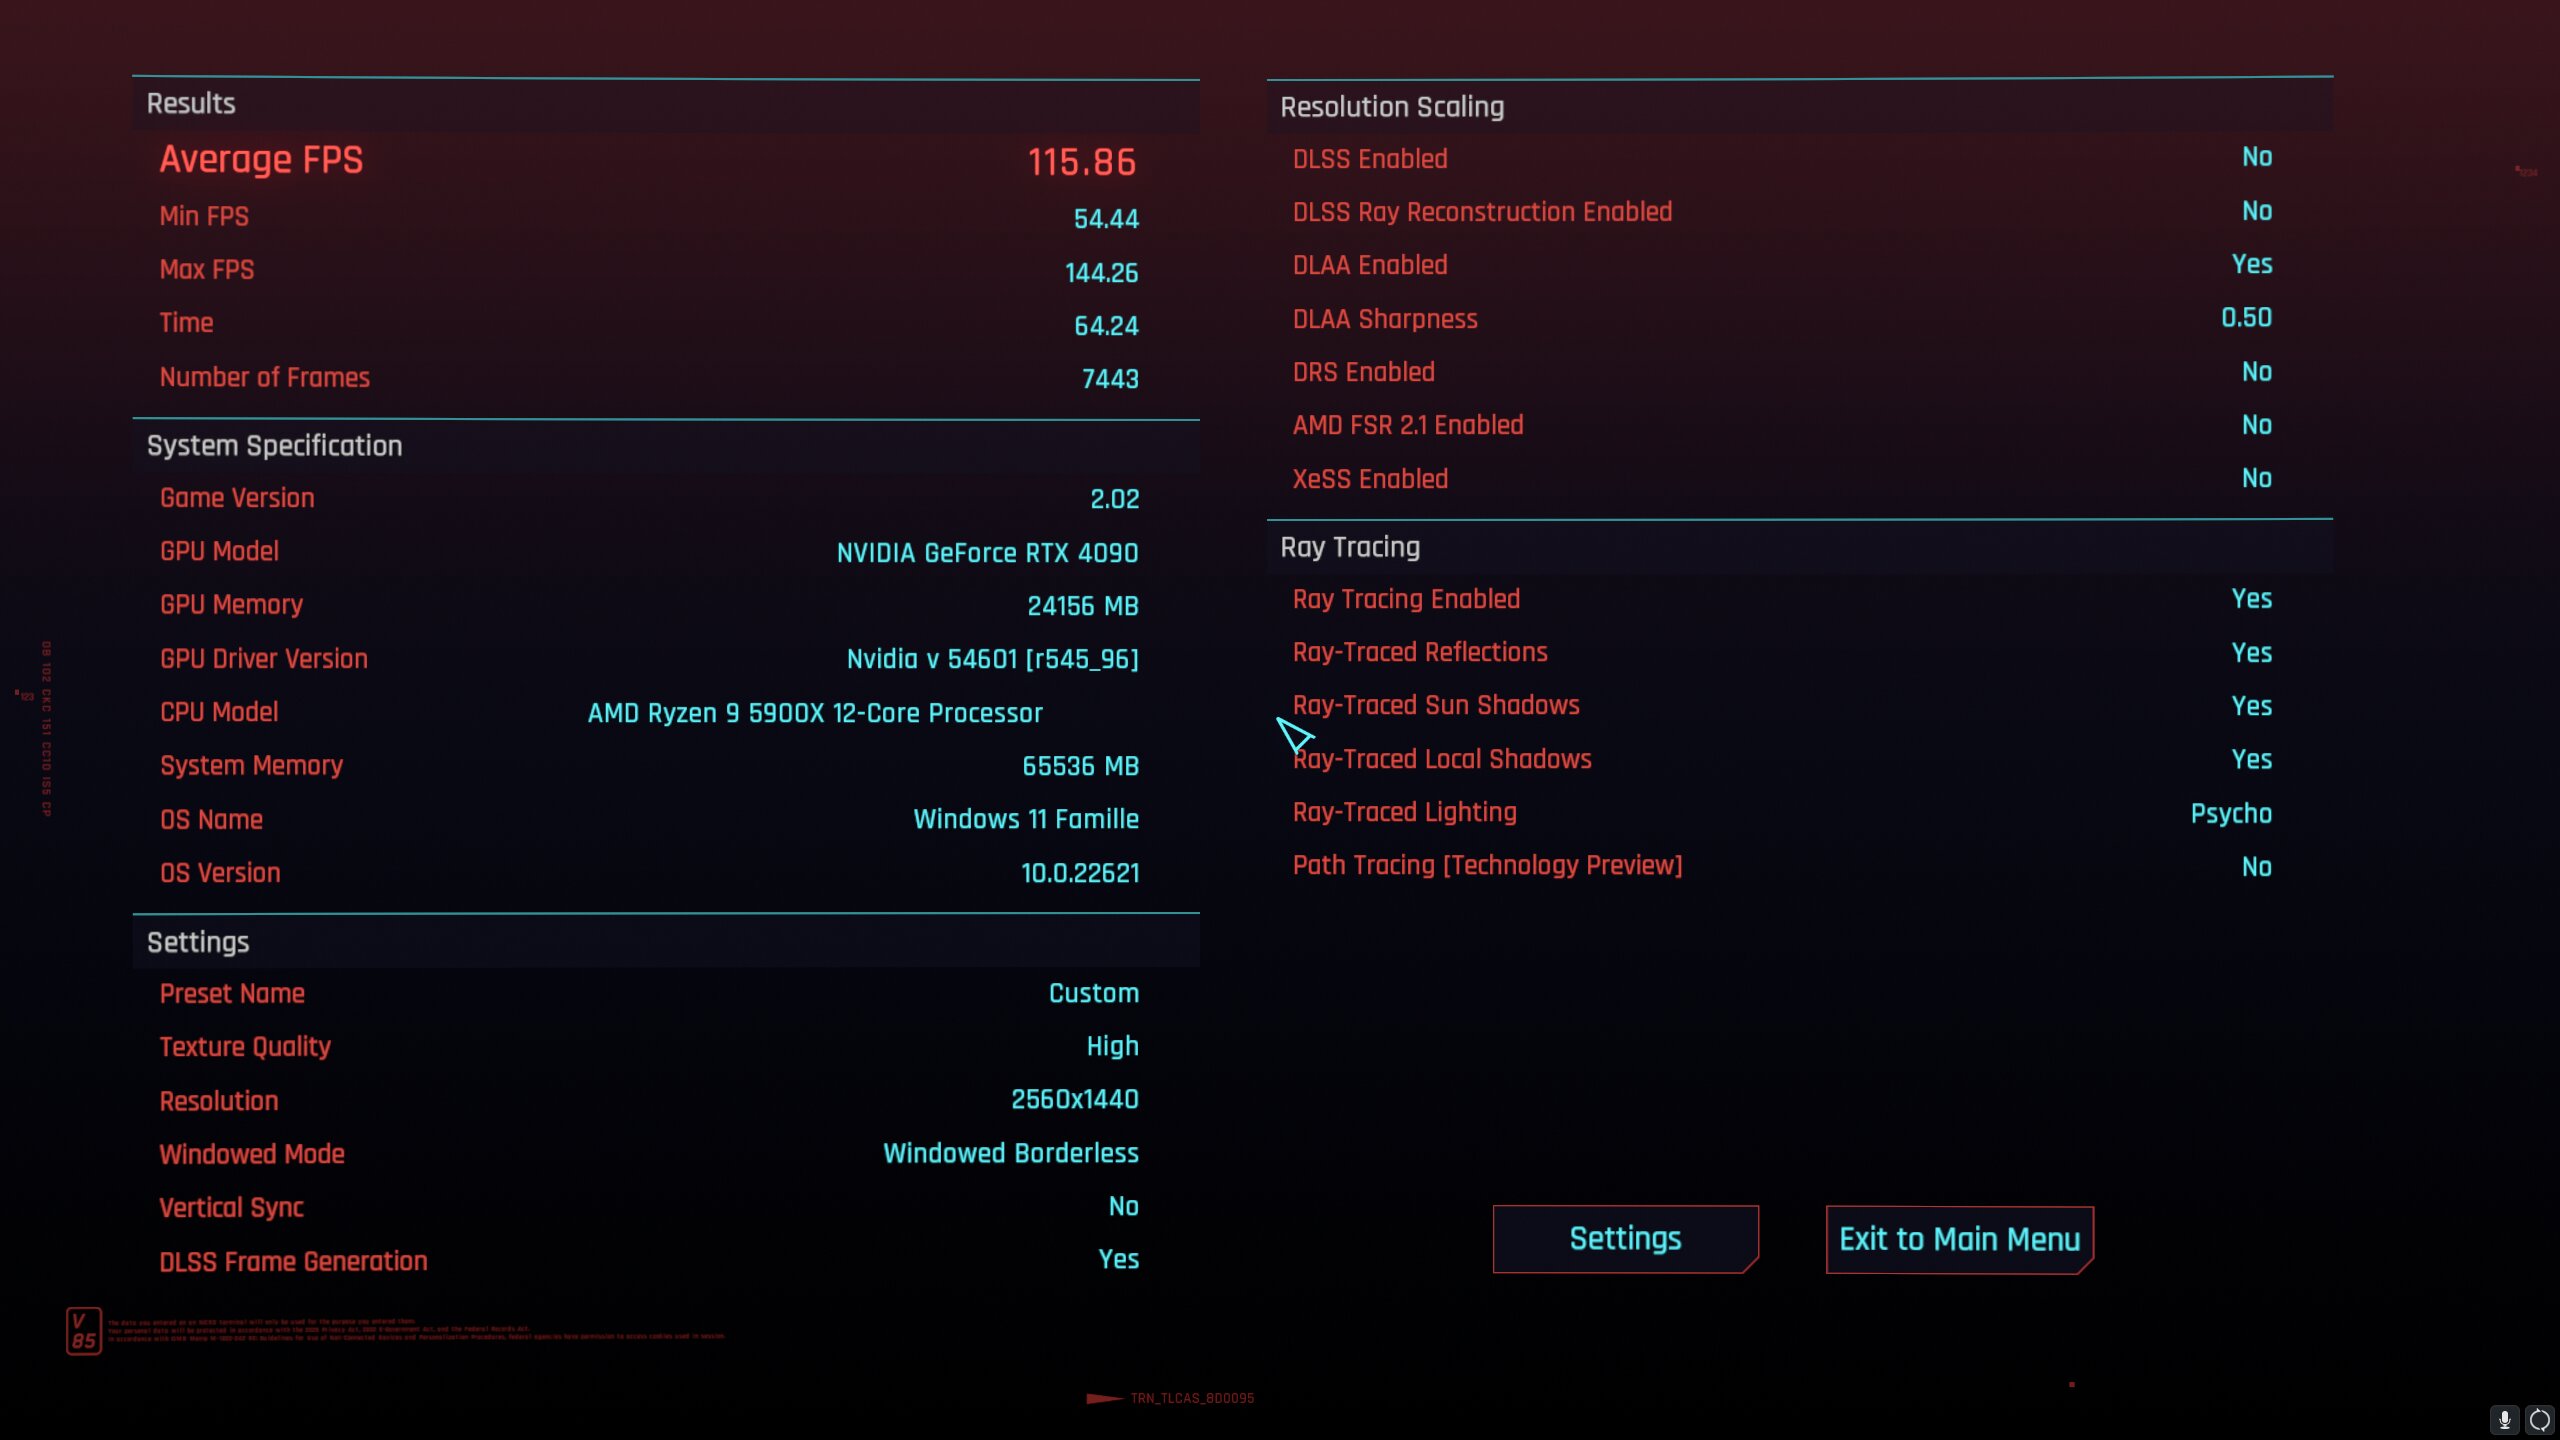This screenshot has width=2560, height=1440.
Task: Click Ray-Traced Lighting Psycho icon
Action: click(2231, 812)
